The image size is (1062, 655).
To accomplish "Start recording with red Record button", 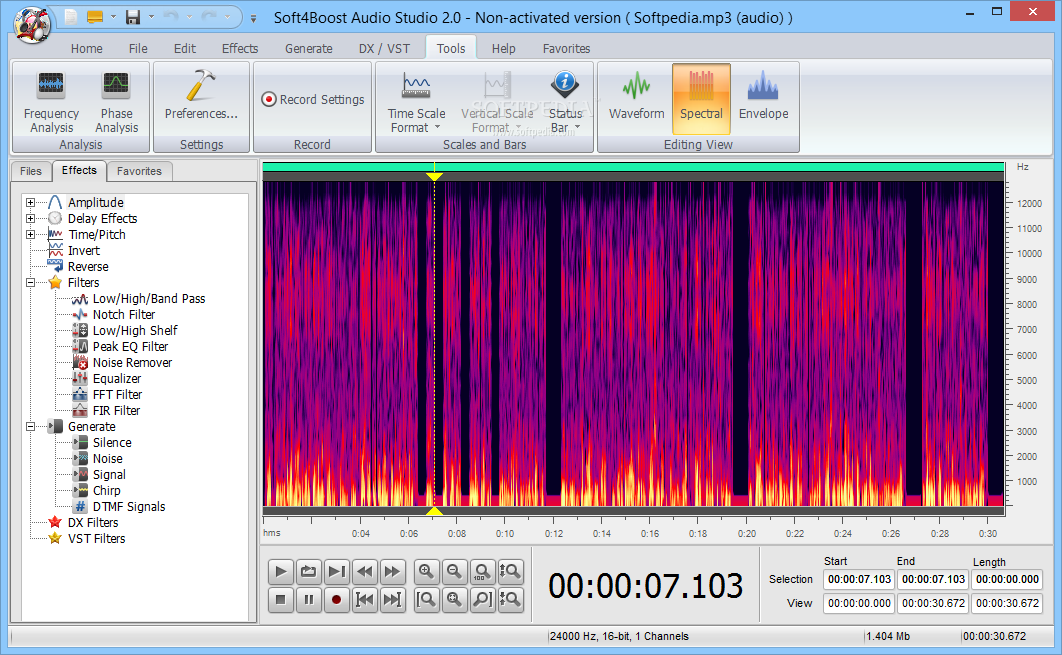I will [x=336, y=599].
